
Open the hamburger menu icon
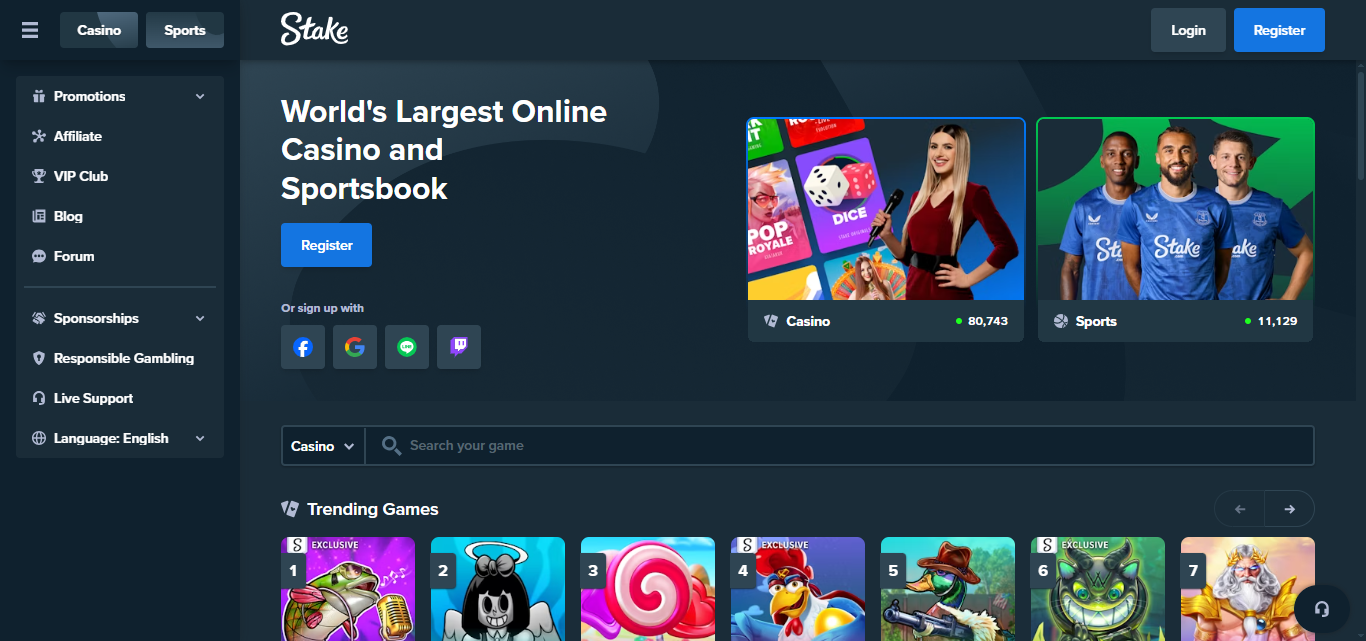(30, 30)
